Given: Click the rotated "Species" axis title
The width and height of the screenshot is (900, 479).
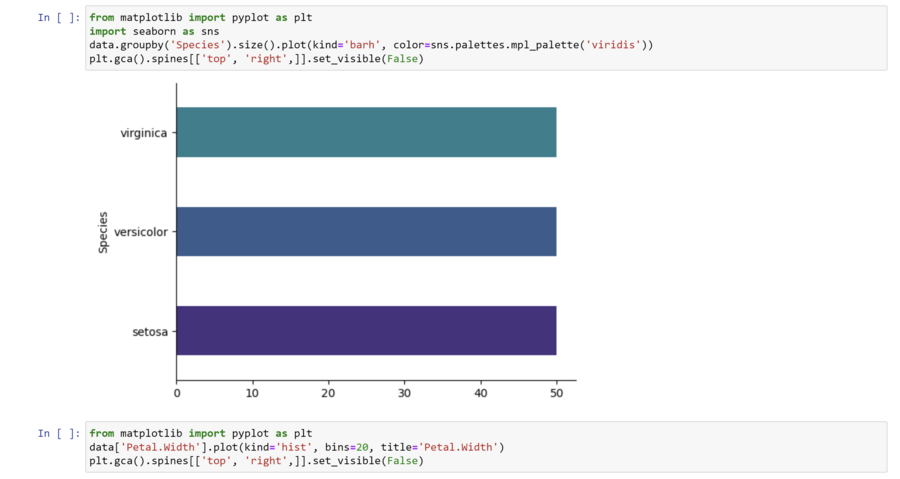Looking at the screenshot, I should pyautogui.click(x=103, y=231).
